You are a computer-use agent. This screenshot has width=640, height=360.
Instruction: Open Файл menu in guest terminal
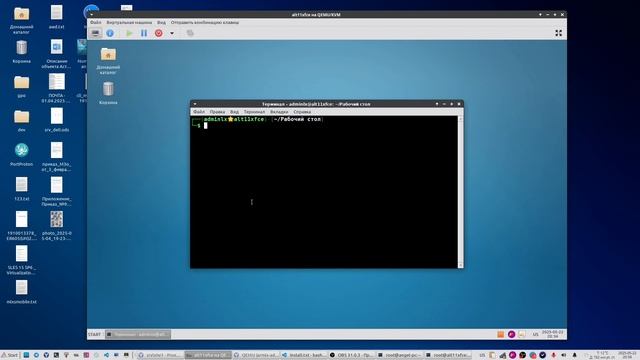tap(199, 112)
